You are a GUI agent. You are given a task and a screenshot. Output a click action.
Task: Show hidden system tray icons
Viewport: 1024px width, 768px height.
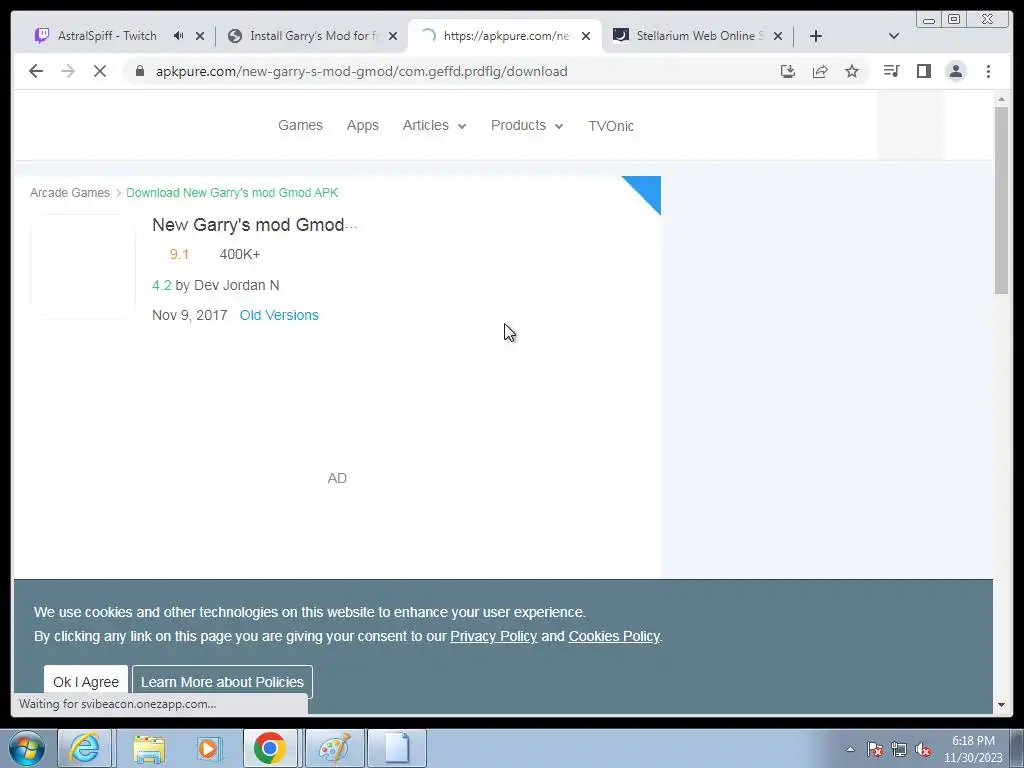coord(850,749)
